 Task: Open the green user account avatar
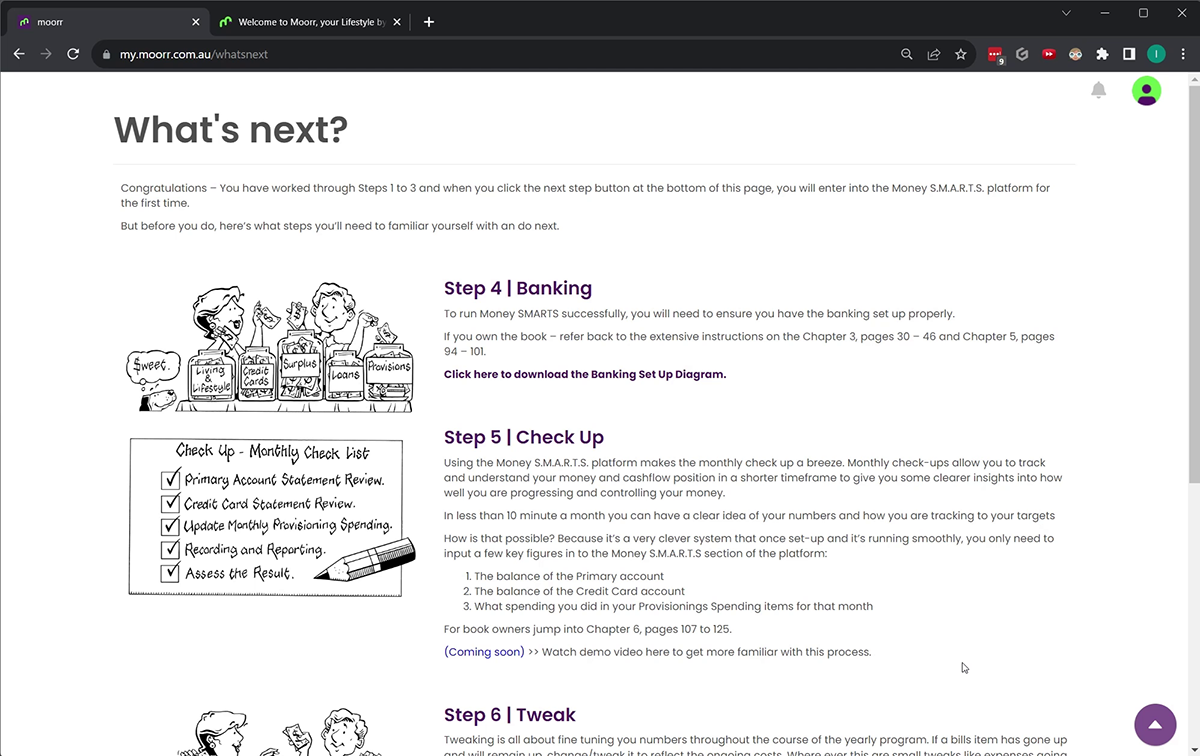[1146, 90]
